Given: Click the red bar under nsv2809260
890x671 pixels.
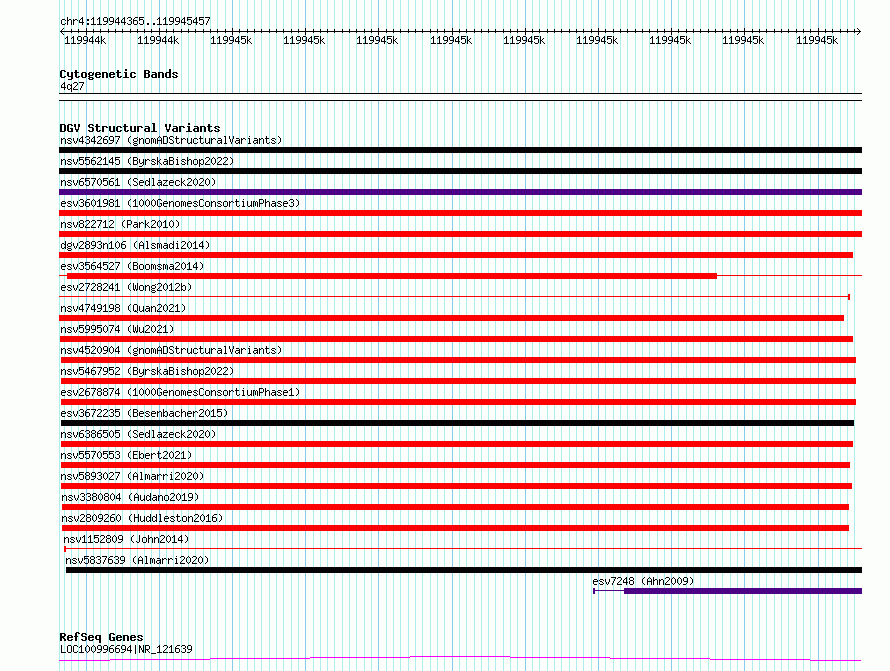Looking at the screenshot, I should point(455,529).
